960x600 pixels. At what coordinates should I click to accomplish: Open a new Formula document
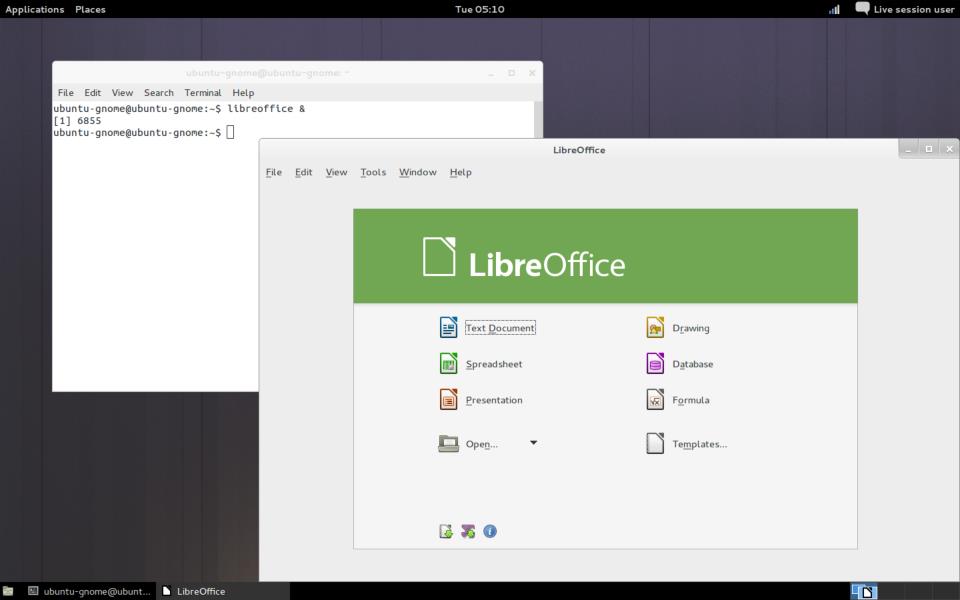point(678,400)
